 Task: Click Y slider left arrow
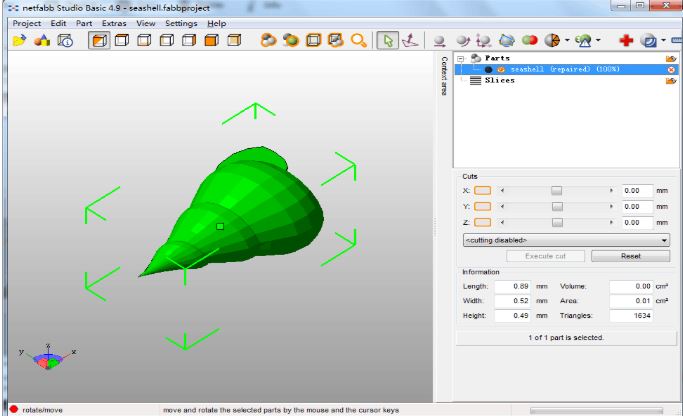(502, 206)
